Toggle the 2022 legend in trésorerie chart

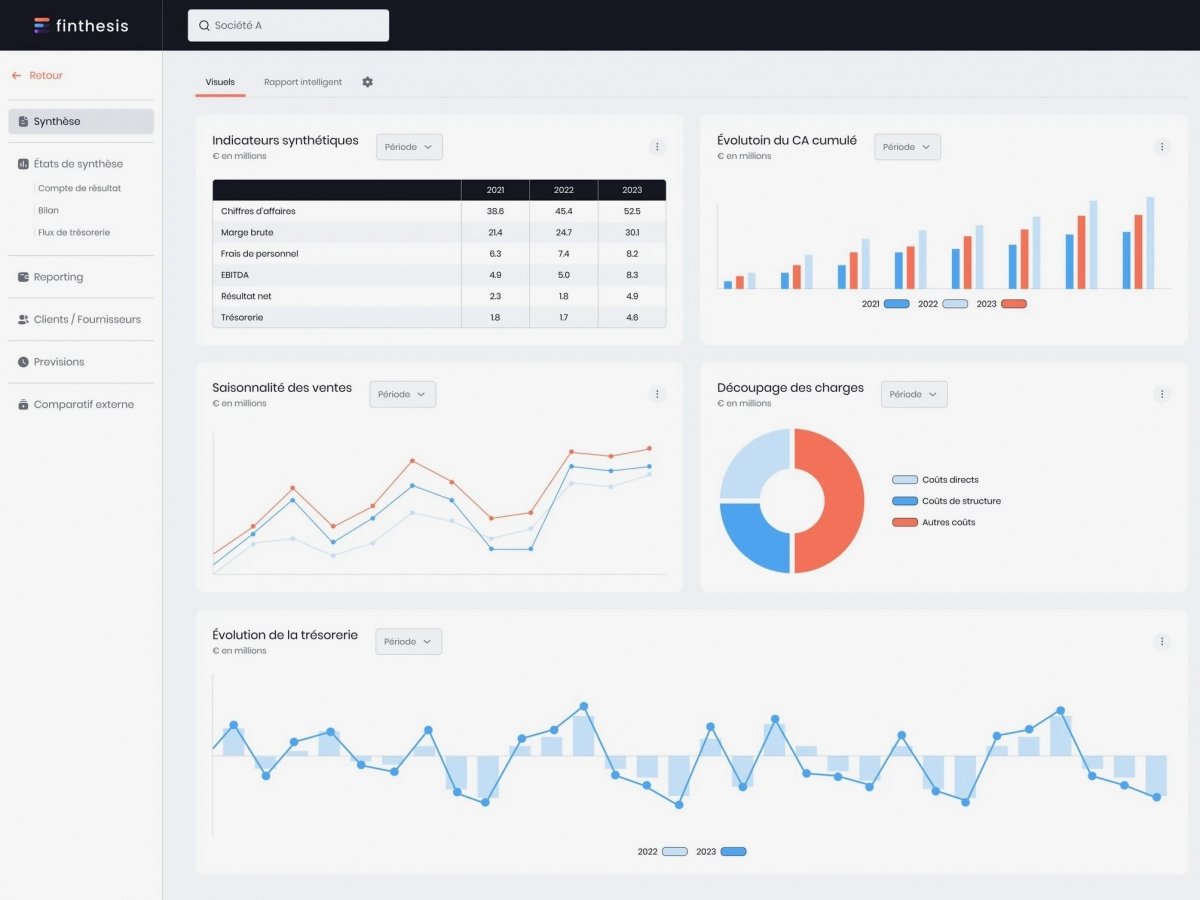point(674,852)
